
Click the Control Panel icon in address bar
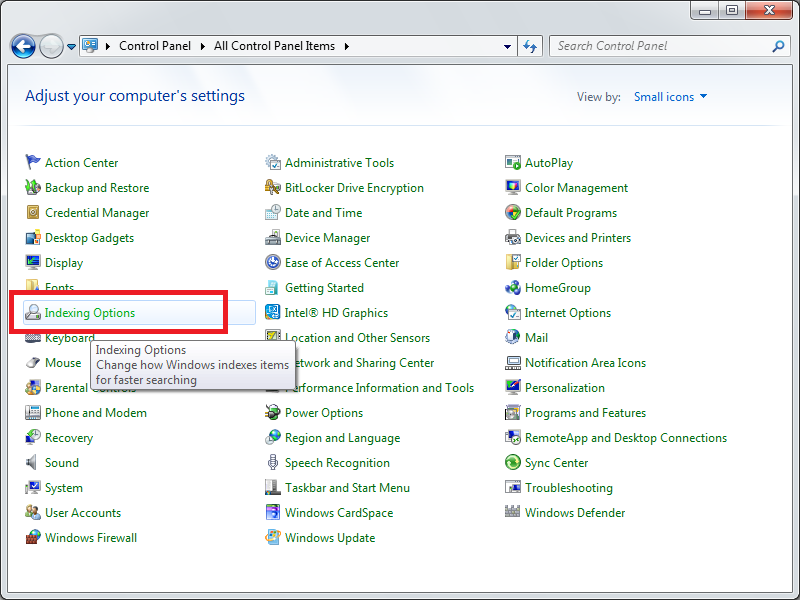coord(90,46)
